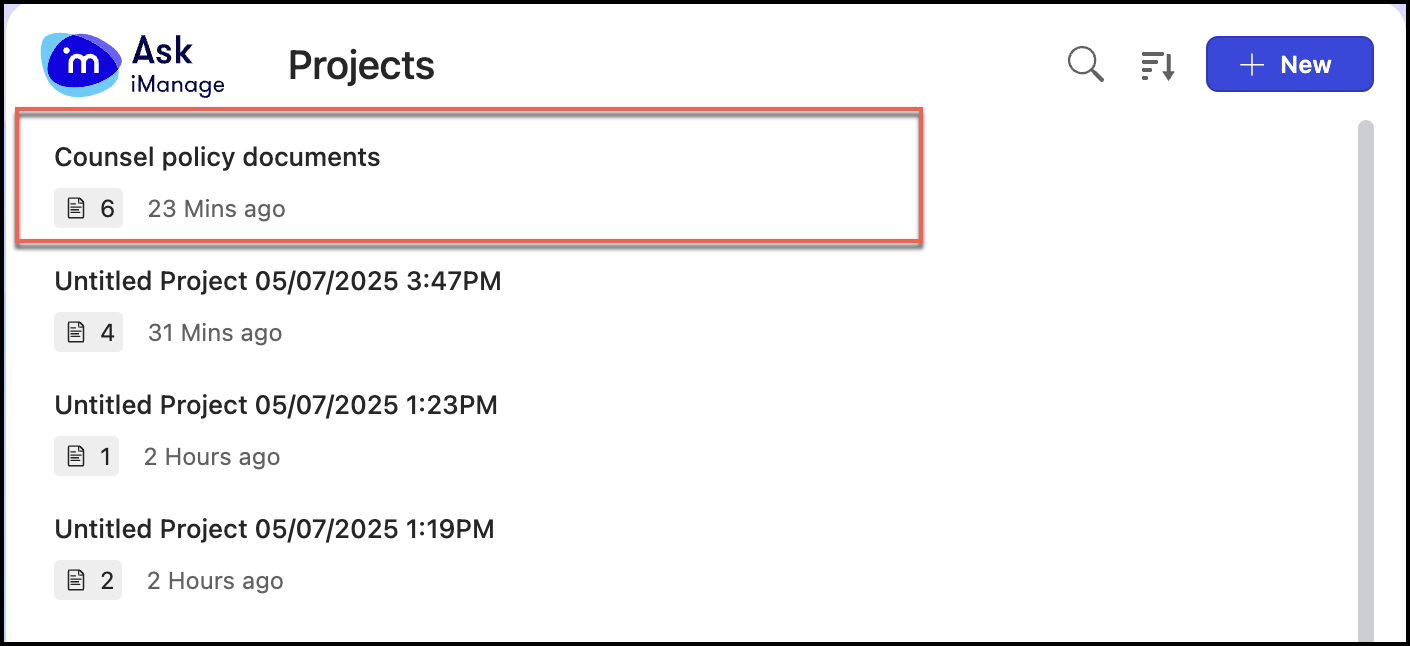Open Untitled Project 05/07/2025 1:23PM

275,404
